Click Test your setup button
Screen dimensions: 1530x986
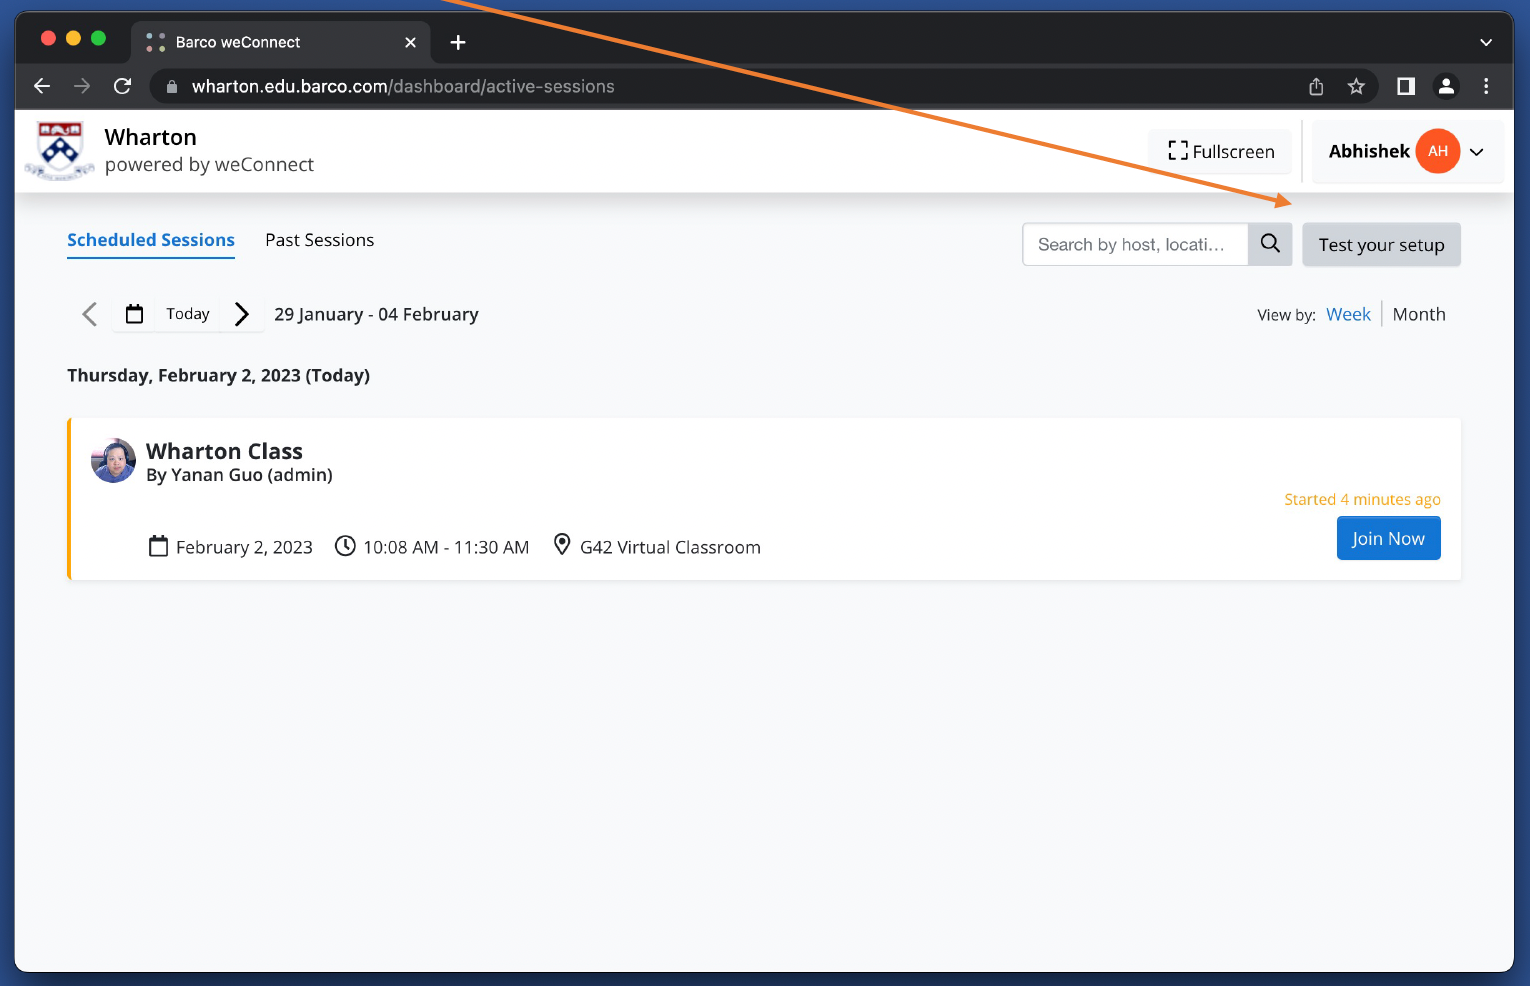tap(1381, 245)
